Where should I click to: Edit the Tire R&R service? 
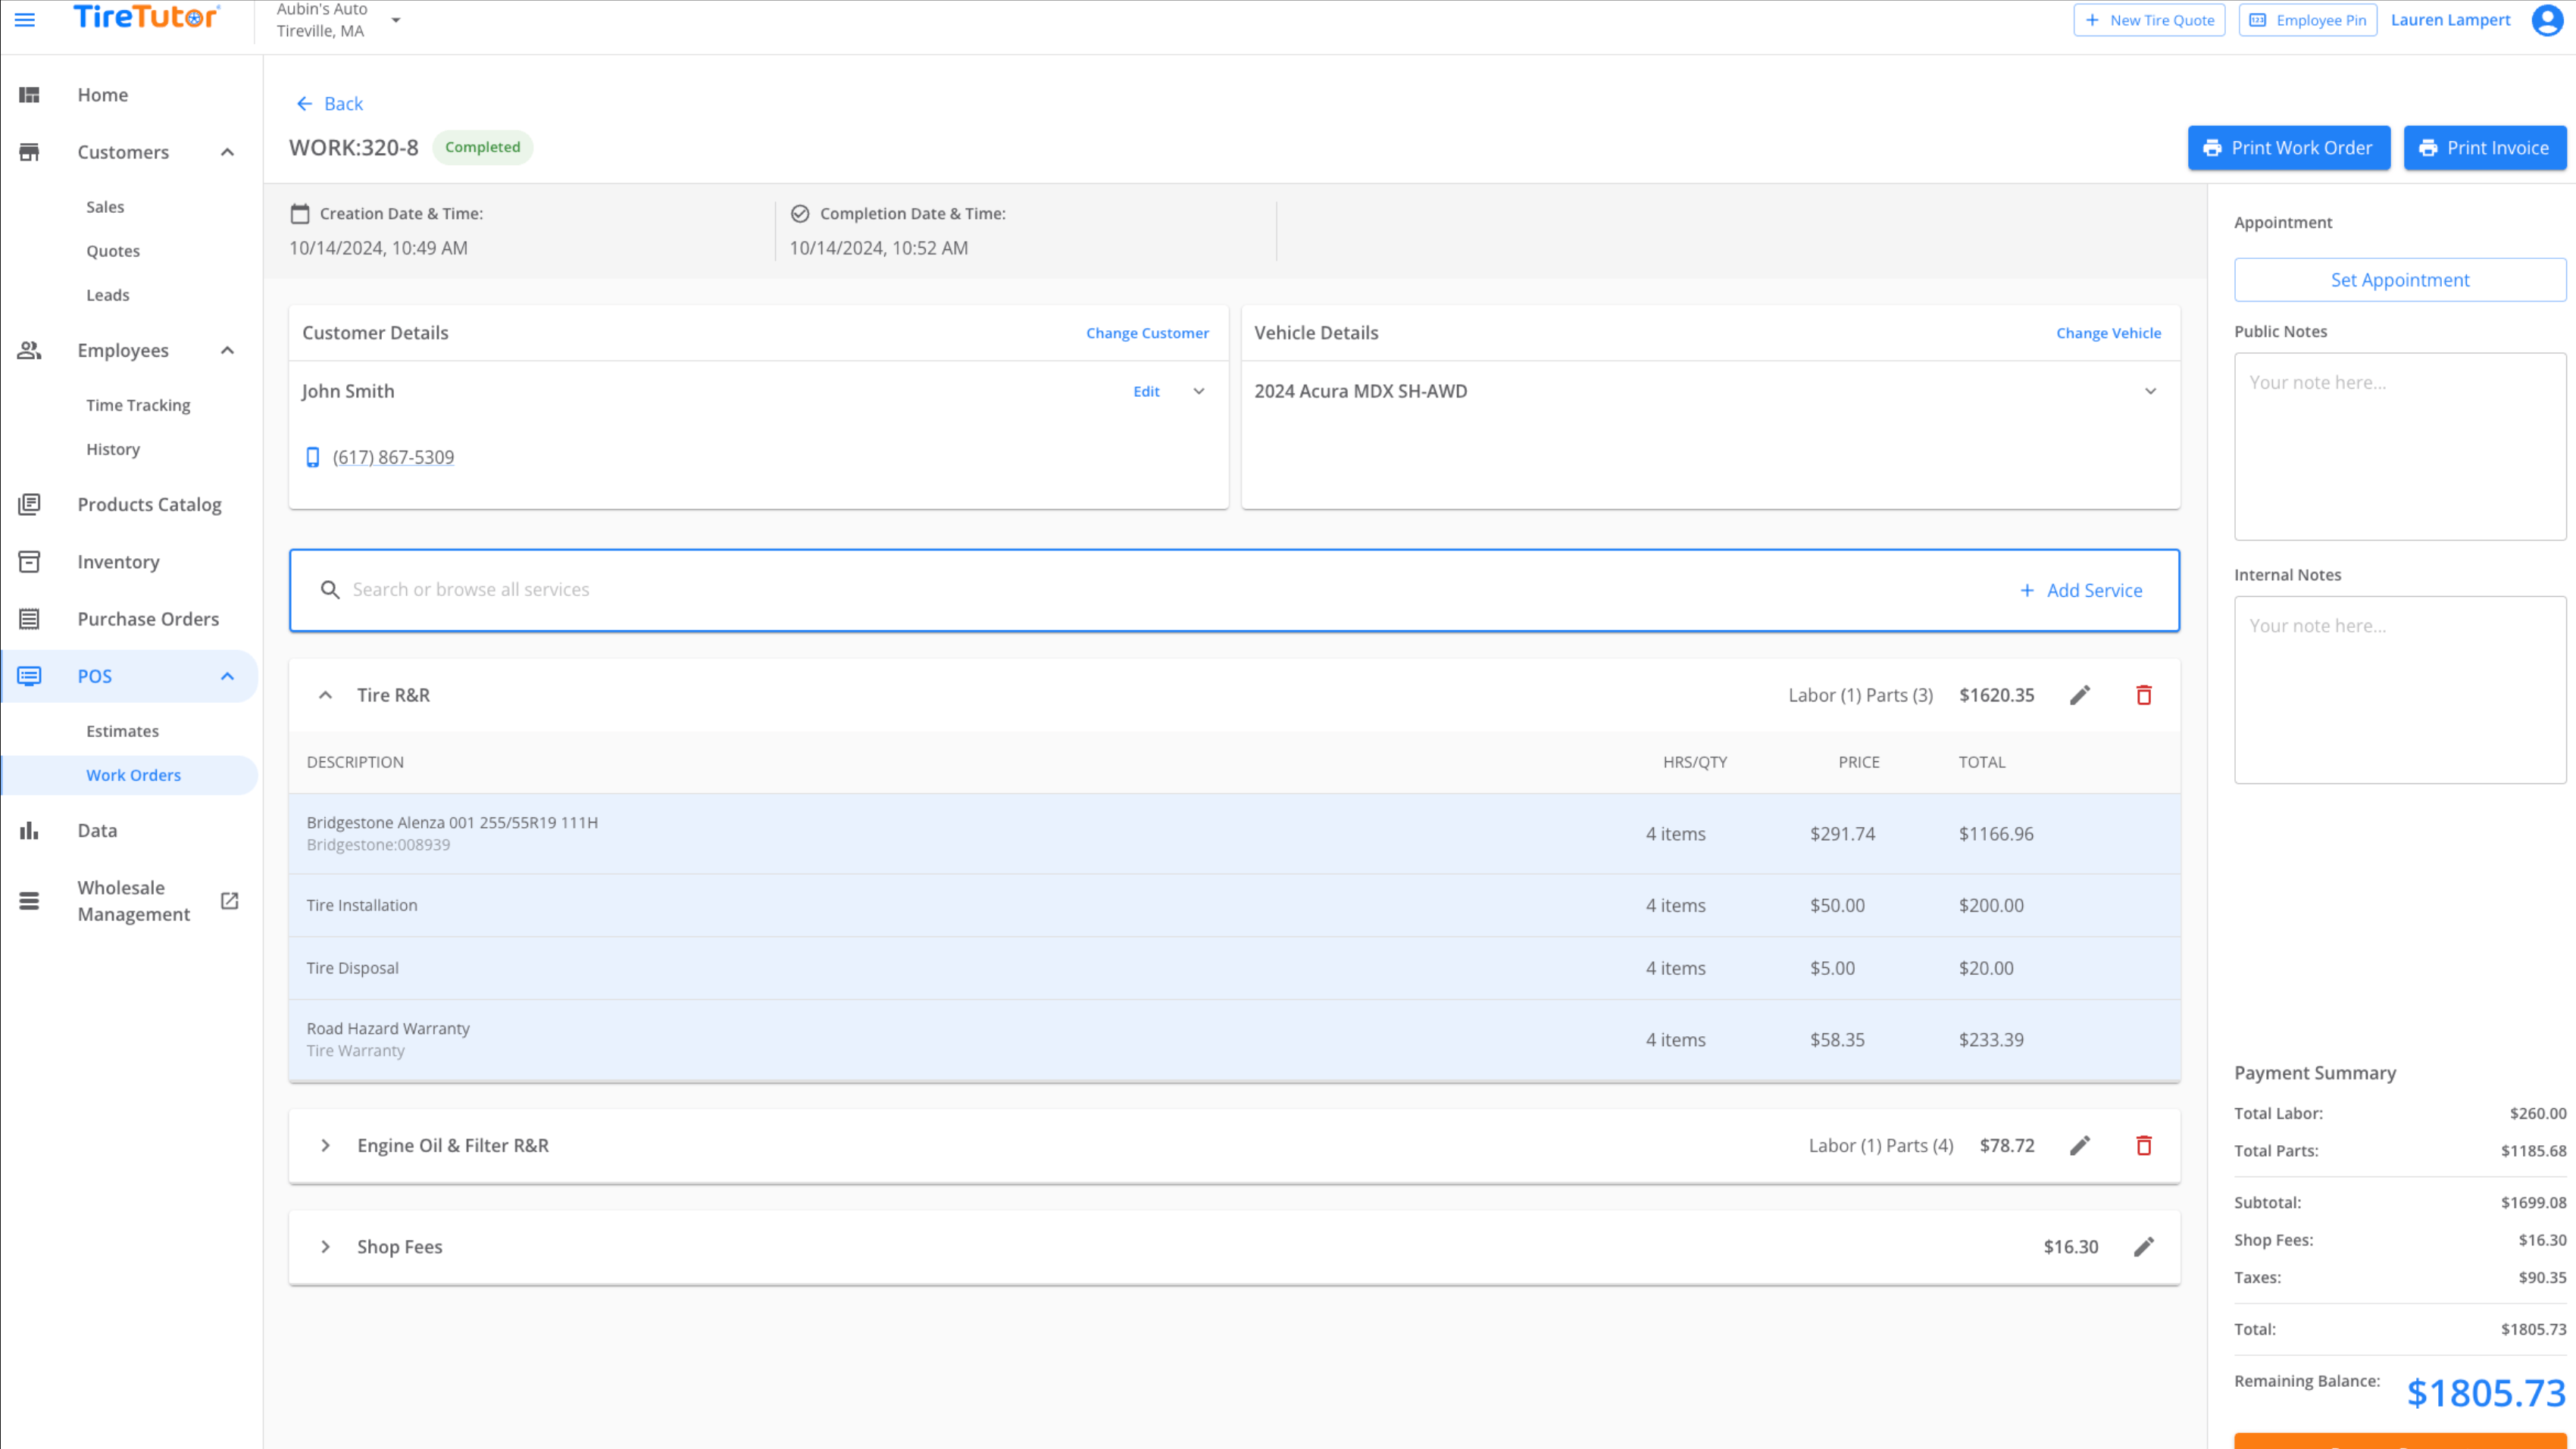2079,695
